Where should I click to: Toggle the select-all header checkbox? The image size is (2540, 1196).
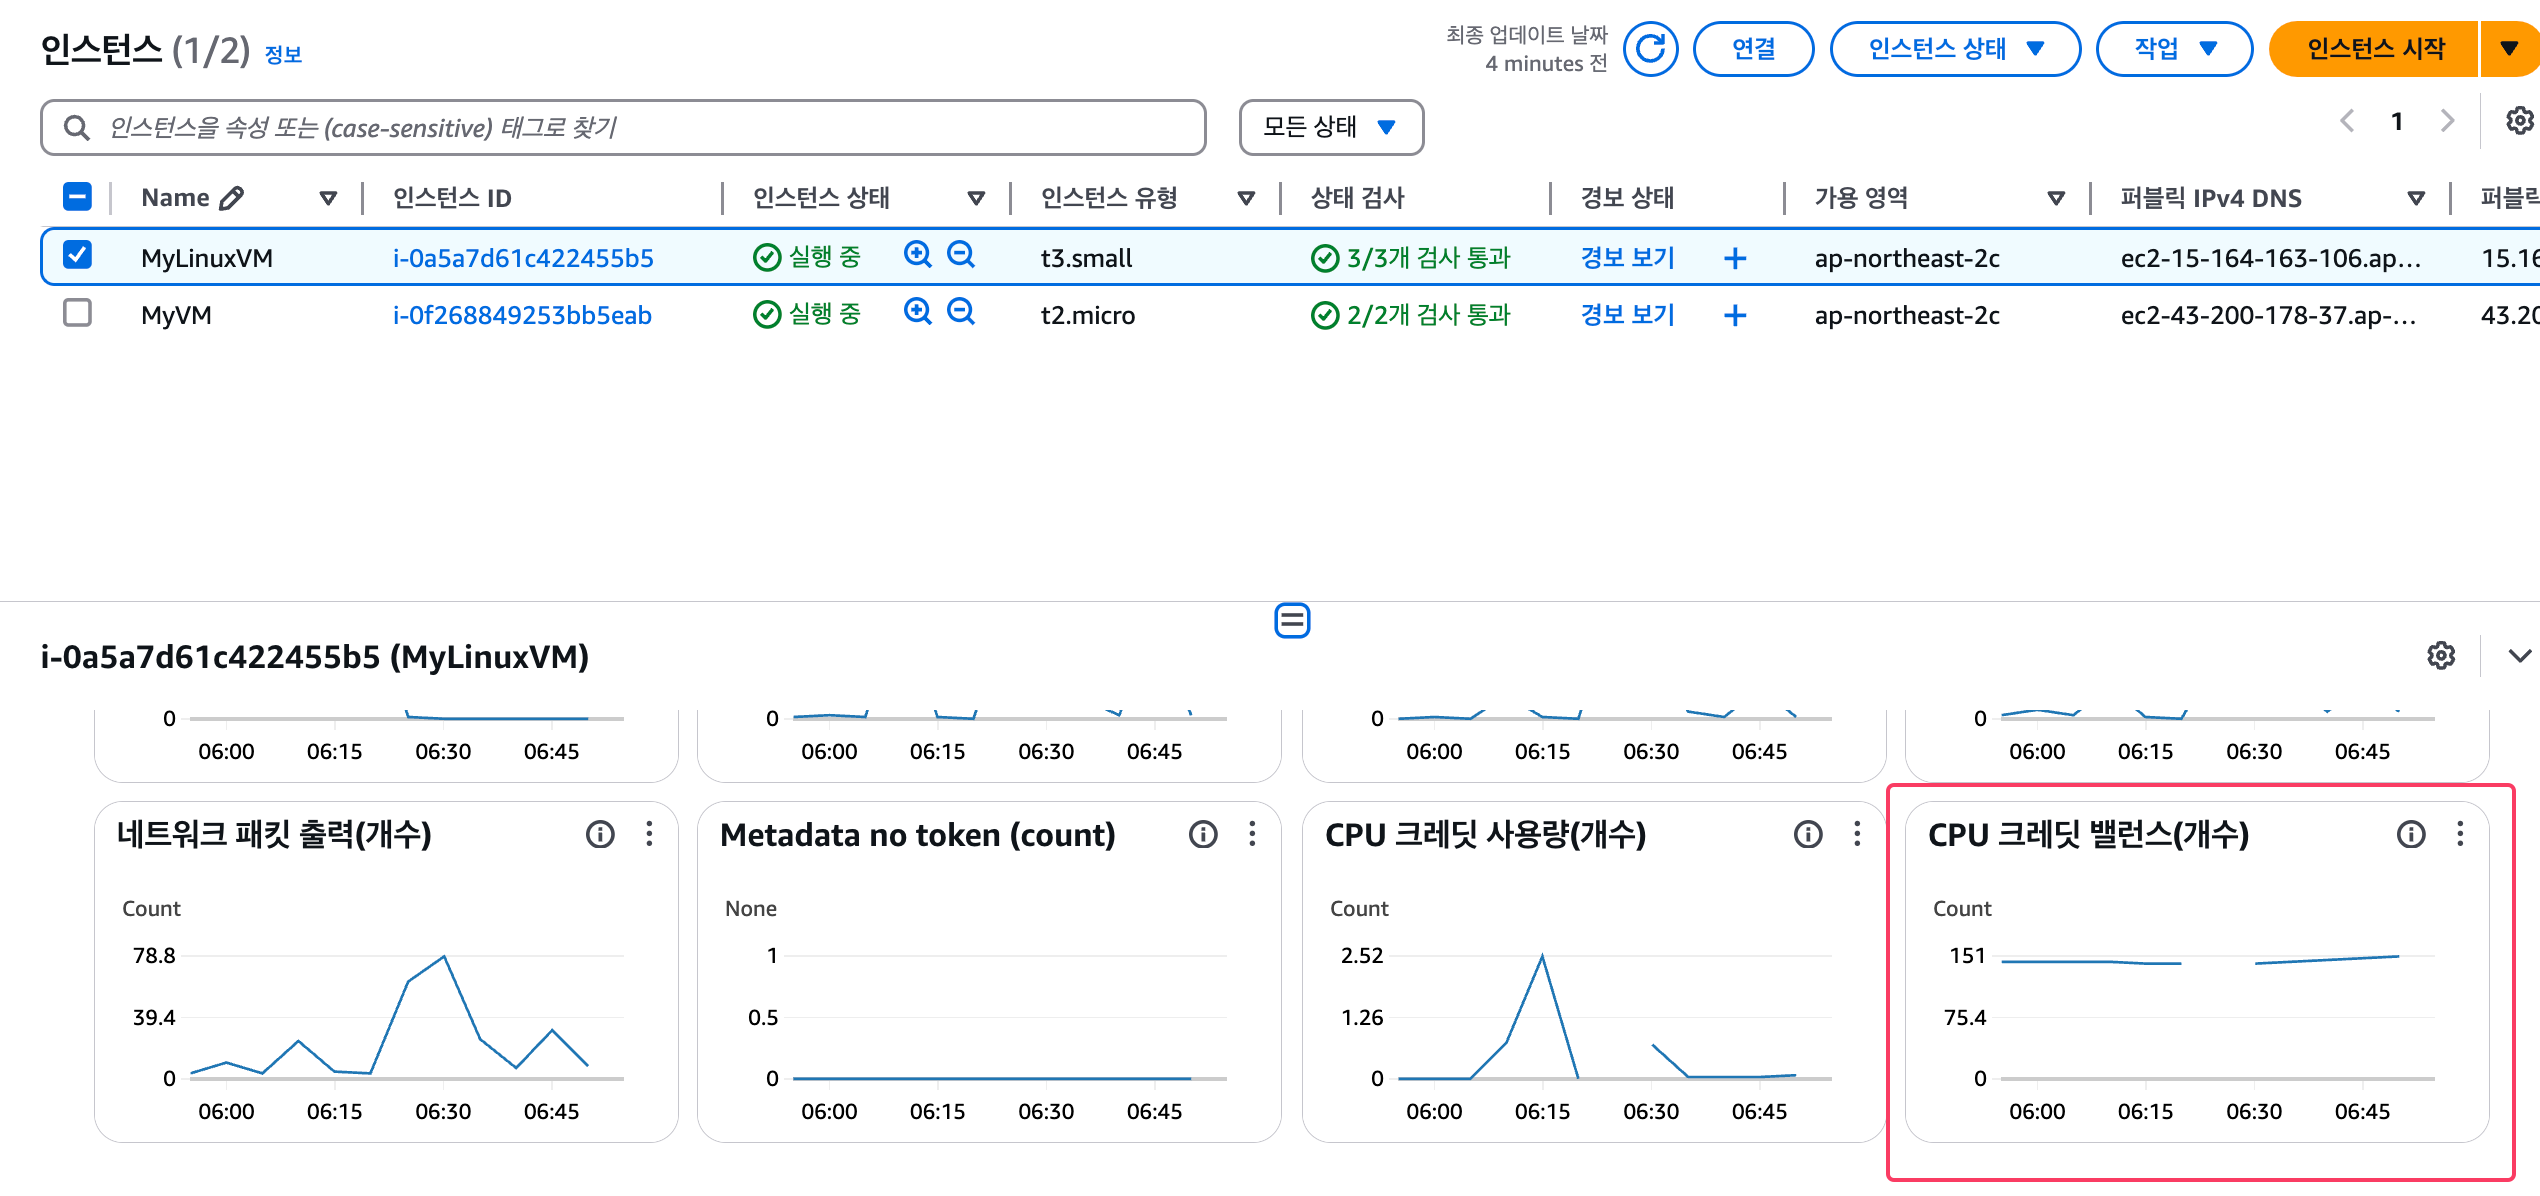78,197
